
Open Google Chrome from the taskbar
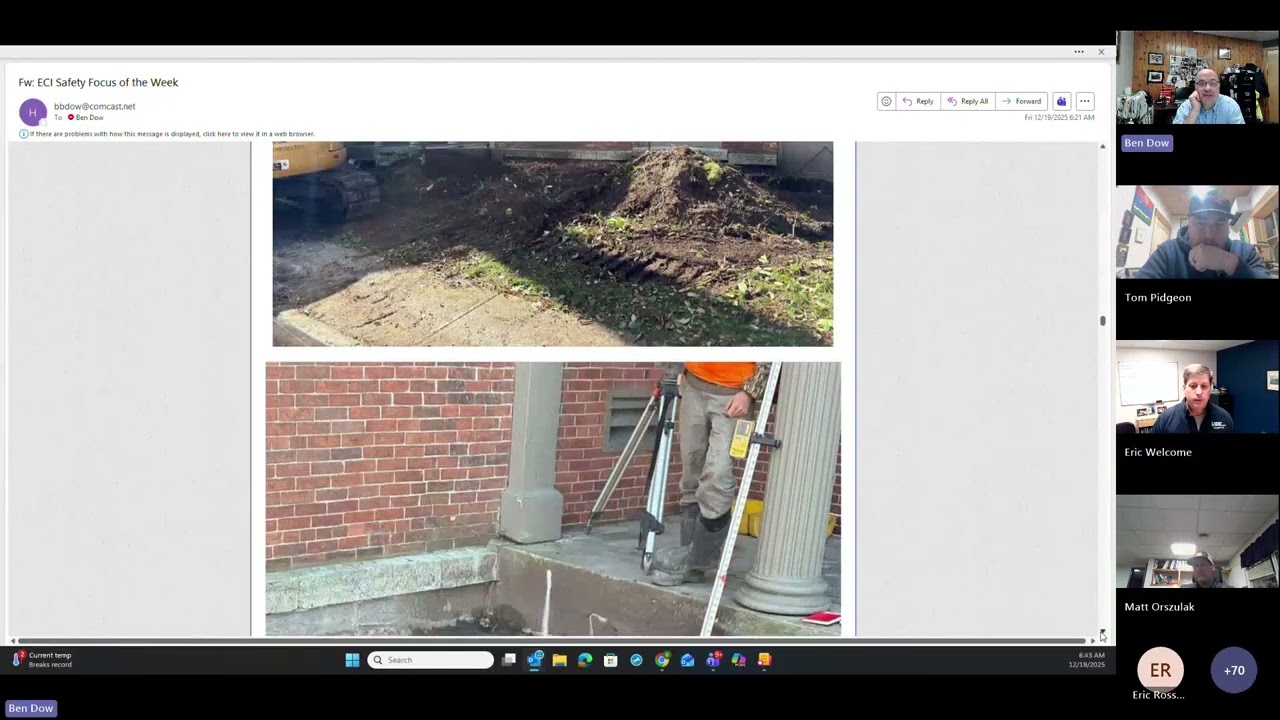662,660
